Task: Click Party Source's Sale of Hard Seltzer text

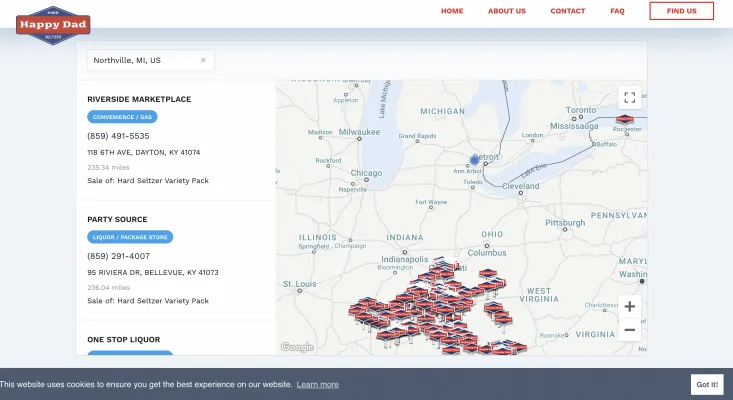Action: [x=148, y=301]
